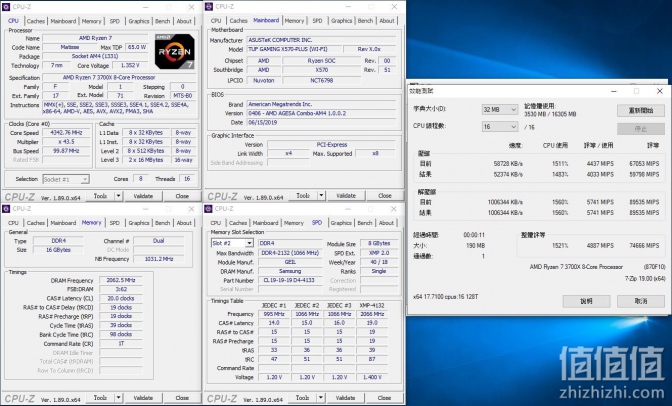
Task: Expand the Tools dropdown arrow in the Memory timings window
Action: pos(118,398)
